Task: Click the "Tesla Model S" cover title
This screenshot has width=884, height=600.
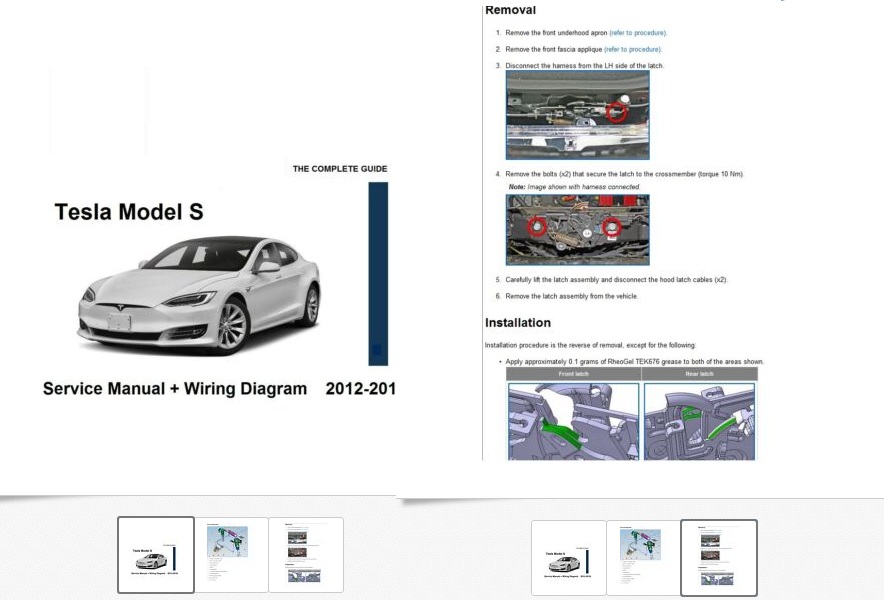Action: pos(129,212)
